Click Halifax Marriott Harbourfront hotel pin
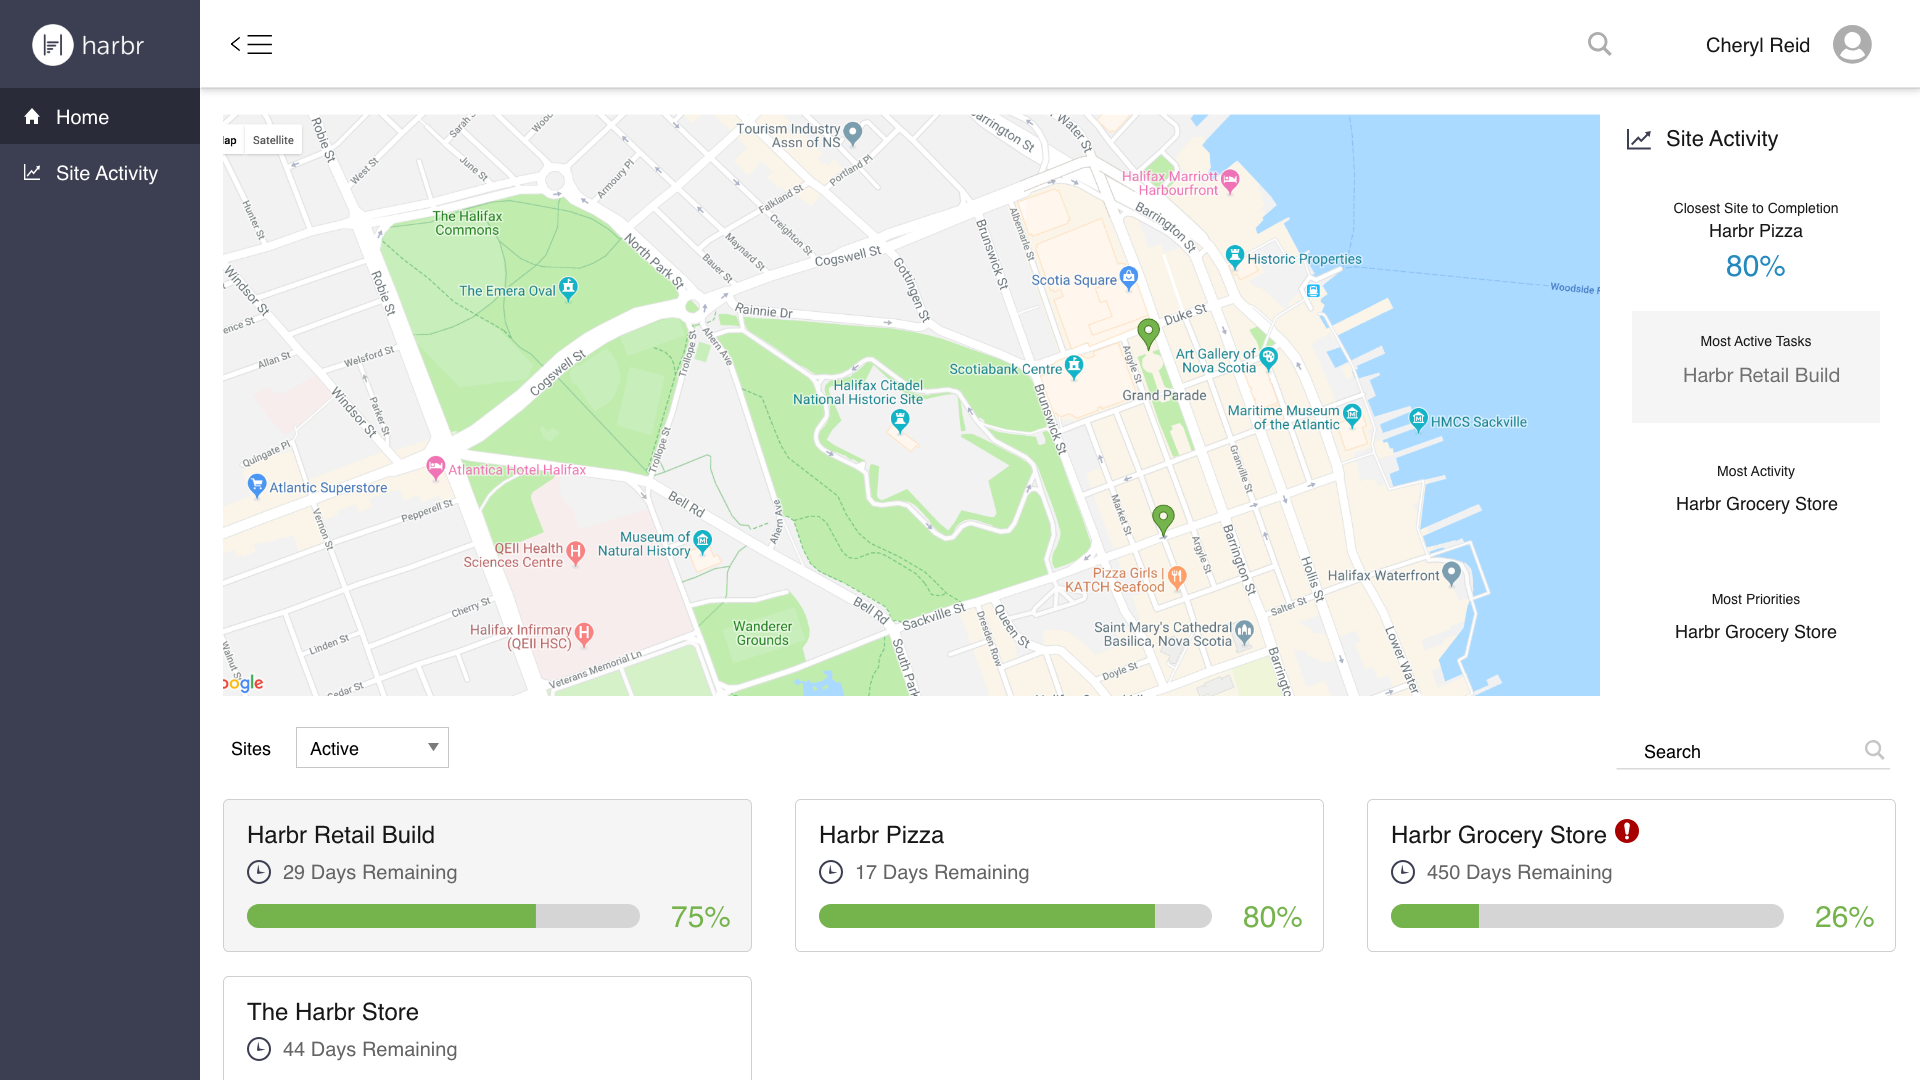 point(1230,181)
